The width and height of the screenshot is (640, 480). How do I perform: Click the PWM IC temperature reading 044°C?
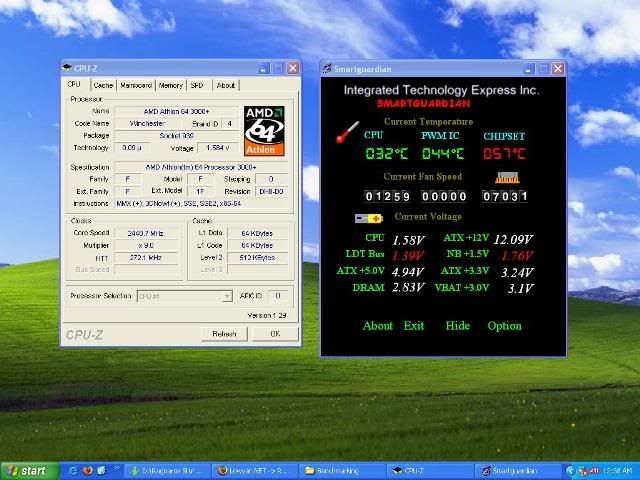point(443,154)
